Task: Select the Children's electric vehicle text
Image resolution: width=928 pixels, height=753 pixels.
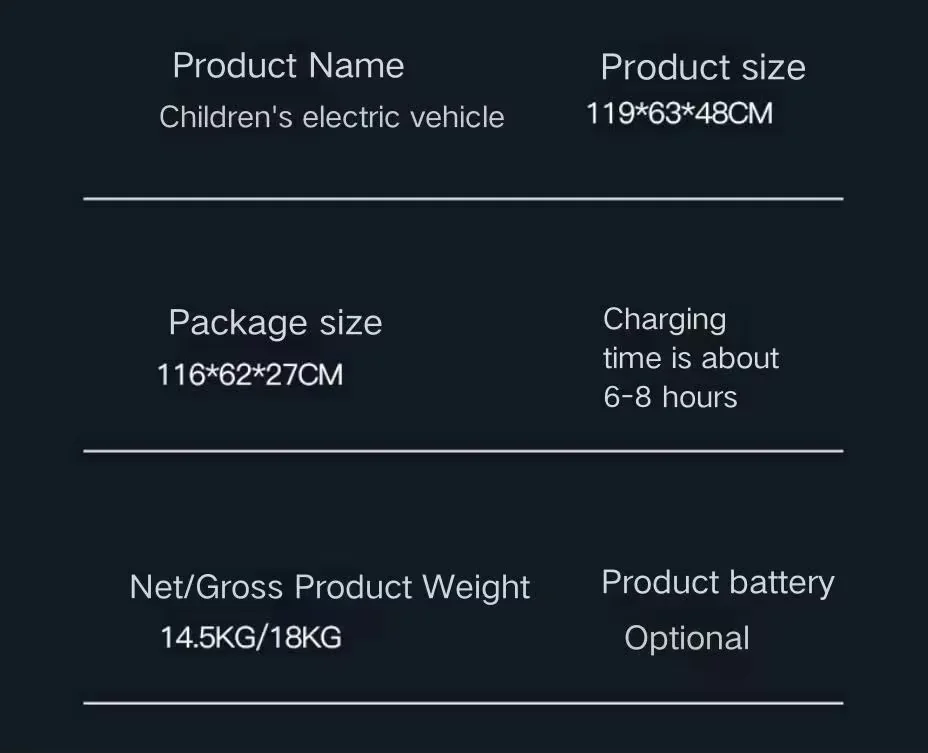Action: click(331, 117)
